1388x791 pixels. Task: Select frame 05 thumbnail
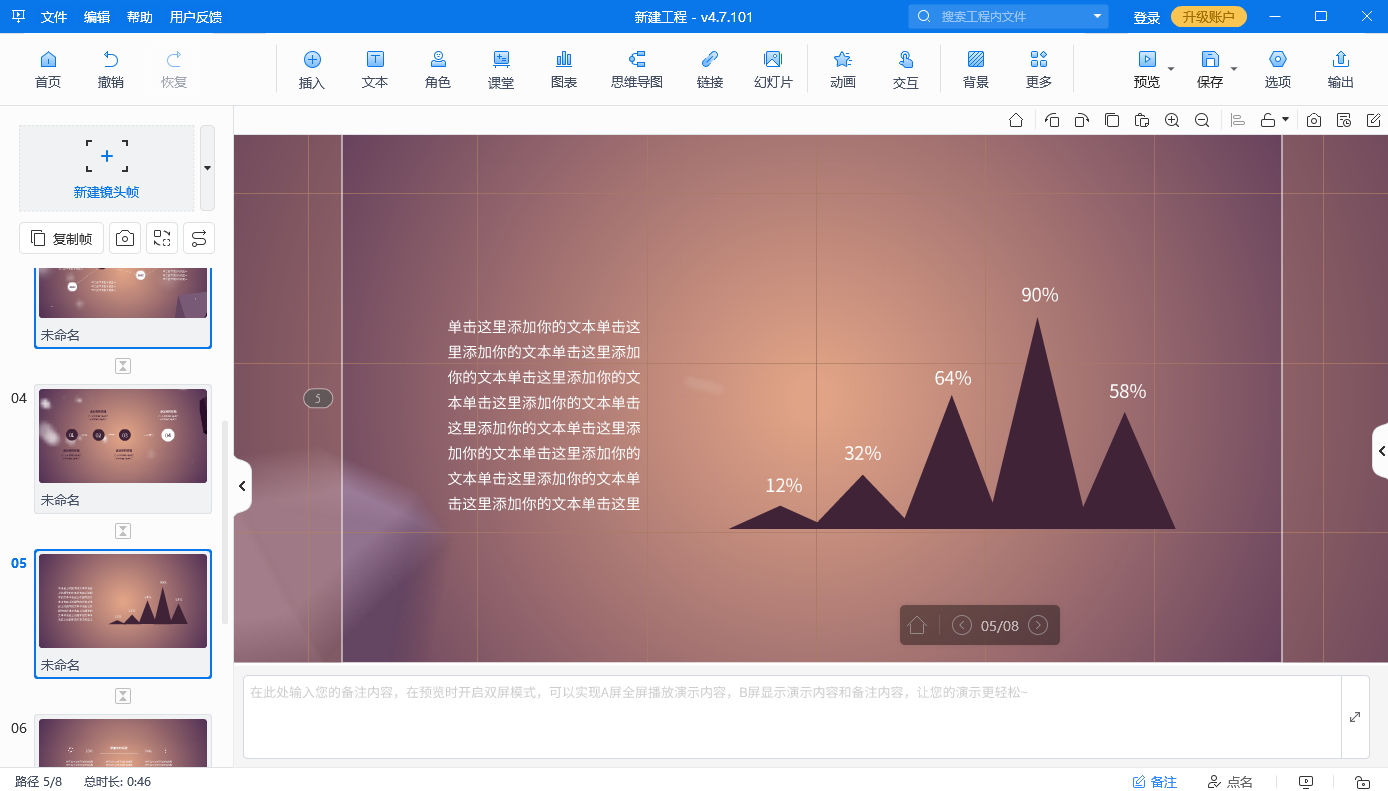point(123,601)
